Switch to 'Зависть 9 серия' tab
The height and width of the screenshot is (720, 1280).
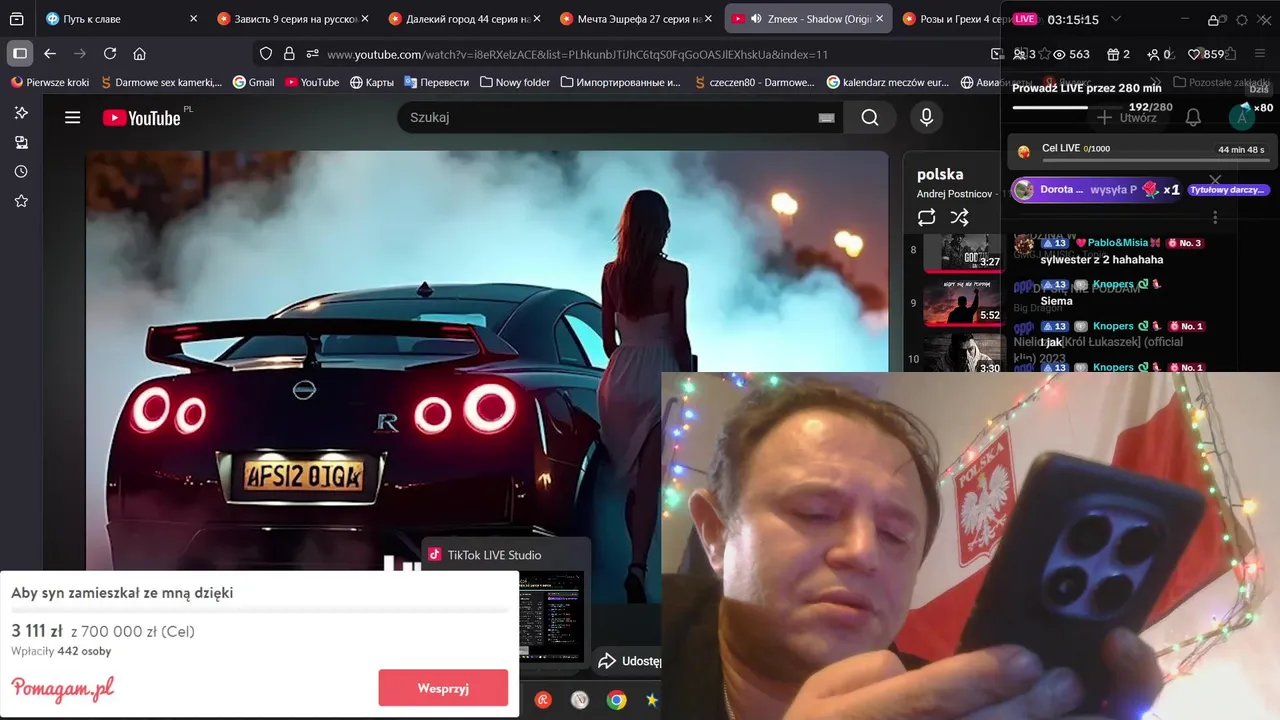tap(292, 19)
